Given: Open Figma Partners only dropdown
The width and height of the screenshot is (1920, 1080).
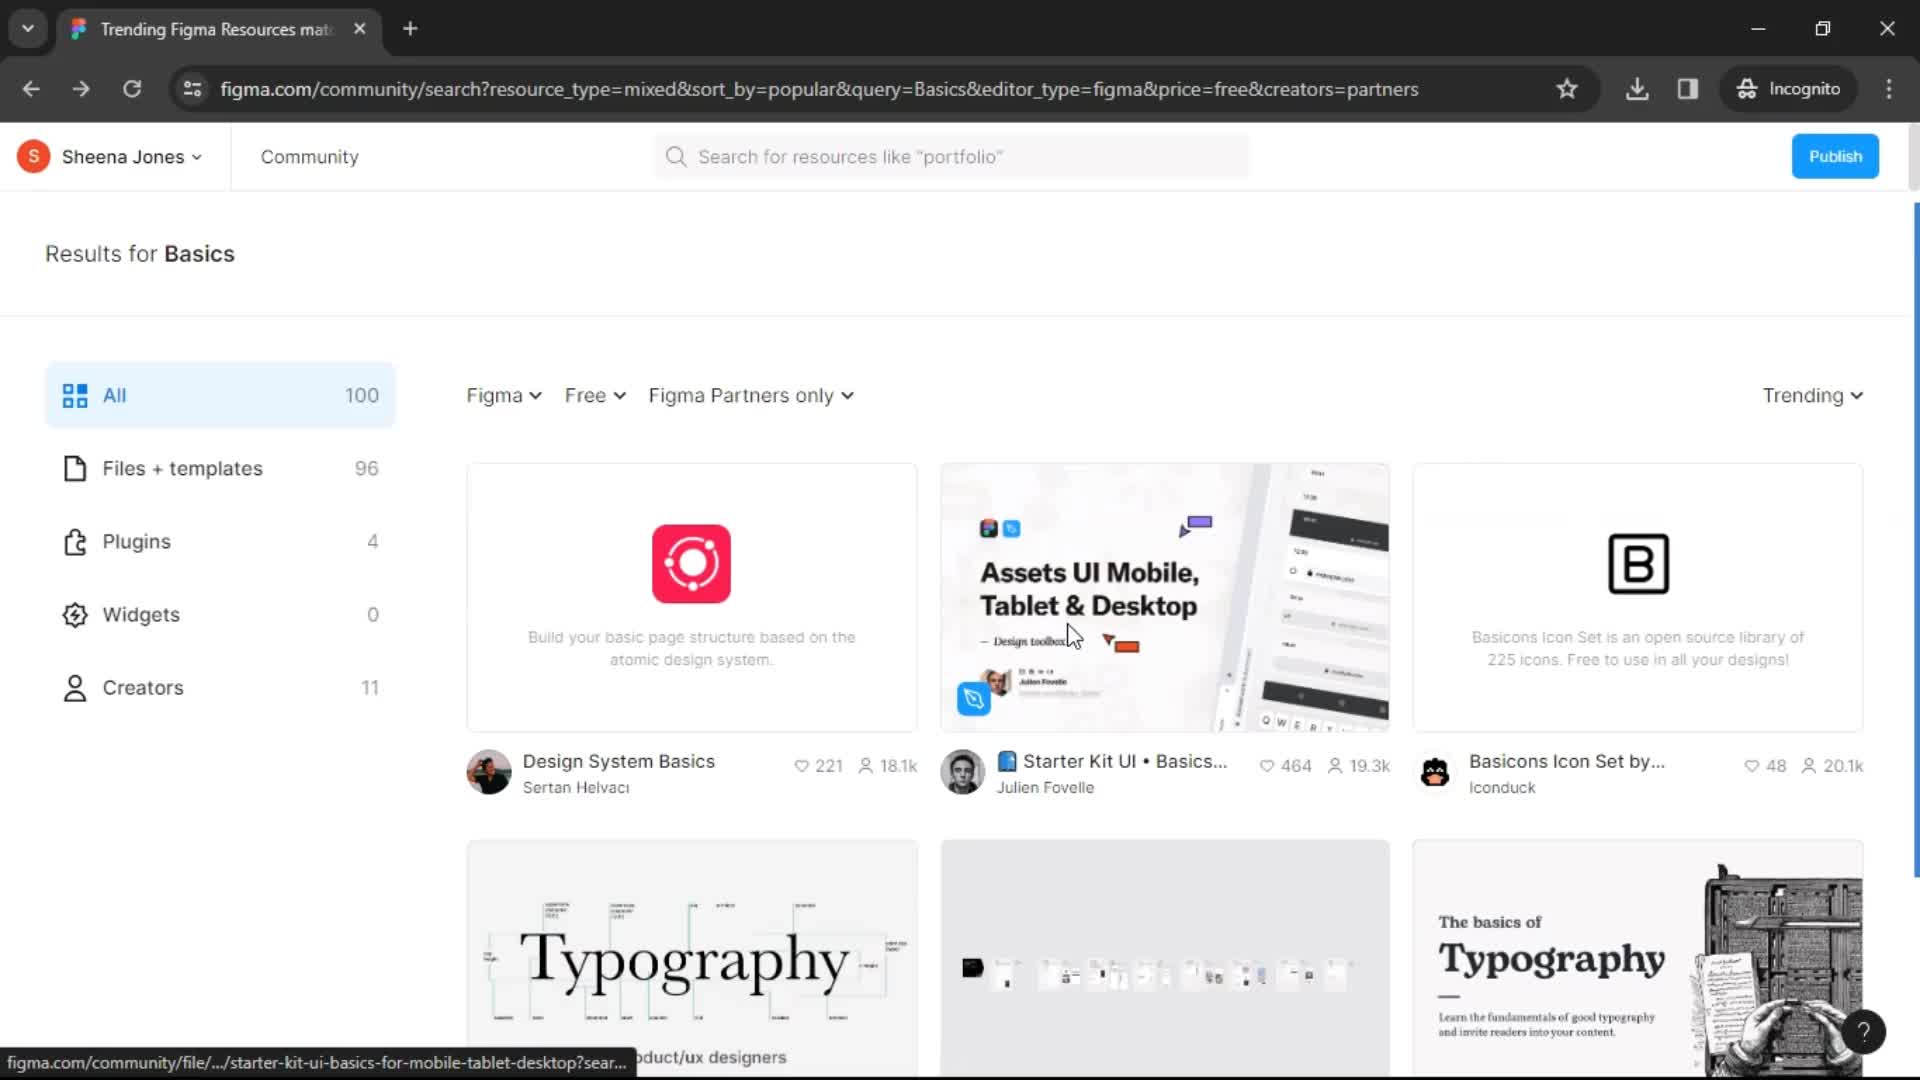Looking at the screenshot, I should [751, 395].
